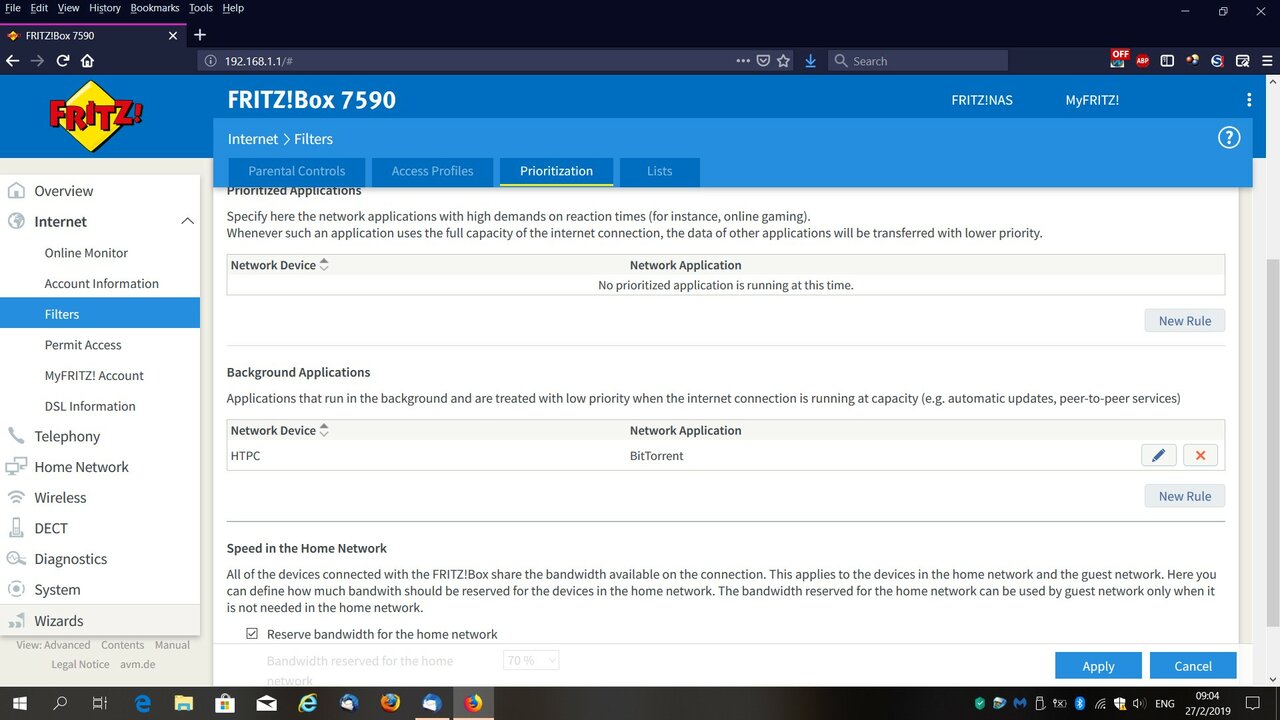Open the FRITZ!NAS link
This screenshot has width=1280, height=720.
(x=982, y=100)
